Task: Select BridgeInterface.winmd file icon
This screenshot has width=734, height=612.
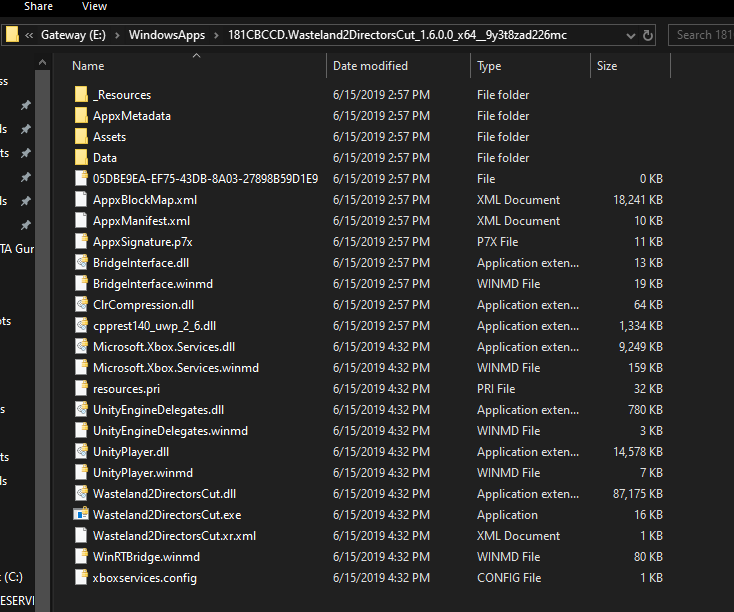Action: point(81,284)
